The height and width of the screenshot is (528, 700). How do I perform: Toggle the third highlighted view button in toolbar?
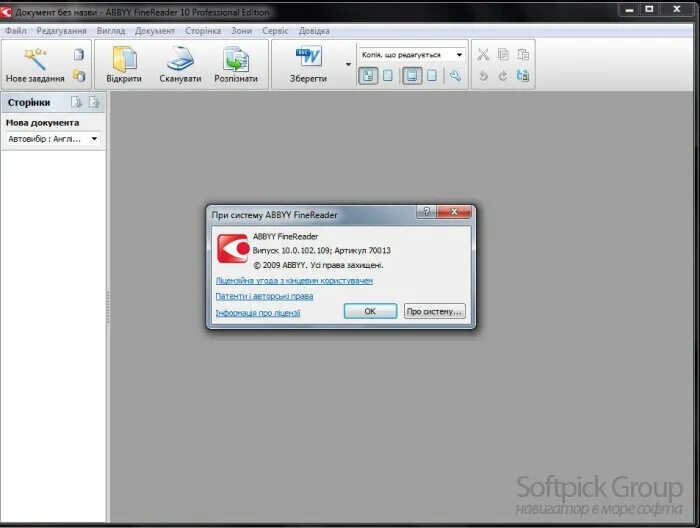tap(412, 75)
